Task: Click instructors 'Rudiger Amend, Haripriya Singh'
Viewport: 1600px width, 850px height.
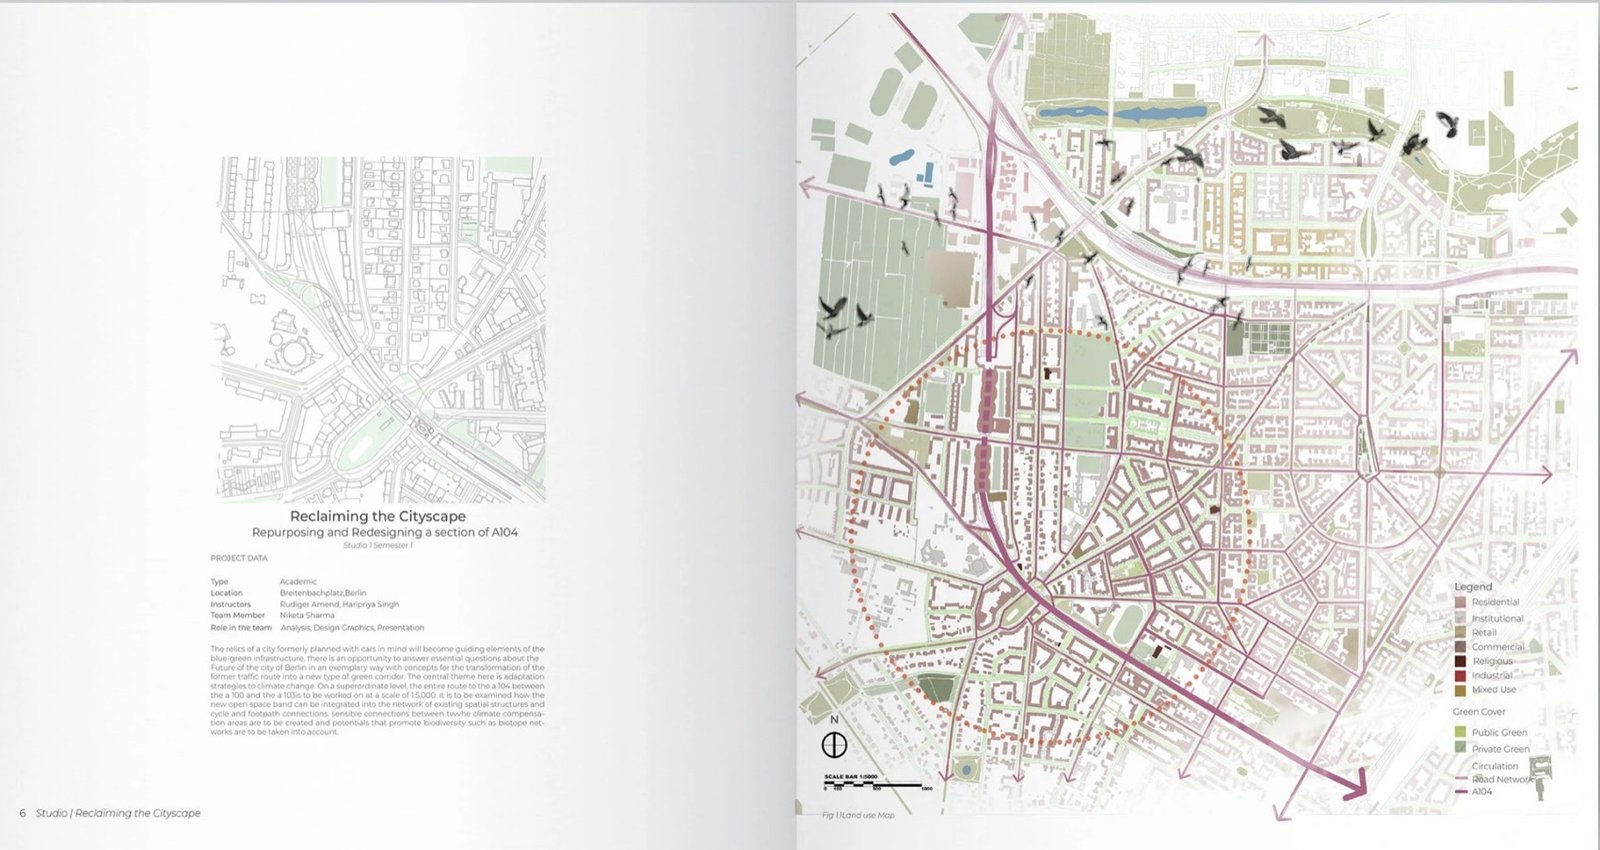Action: pyautogui.click(x=339, y=604)
